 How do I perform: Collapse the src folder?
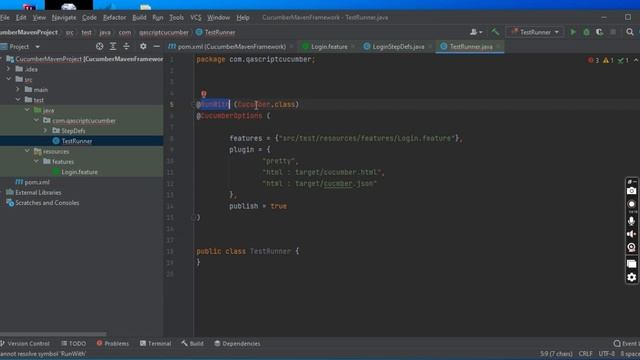[x=9, y=79]
